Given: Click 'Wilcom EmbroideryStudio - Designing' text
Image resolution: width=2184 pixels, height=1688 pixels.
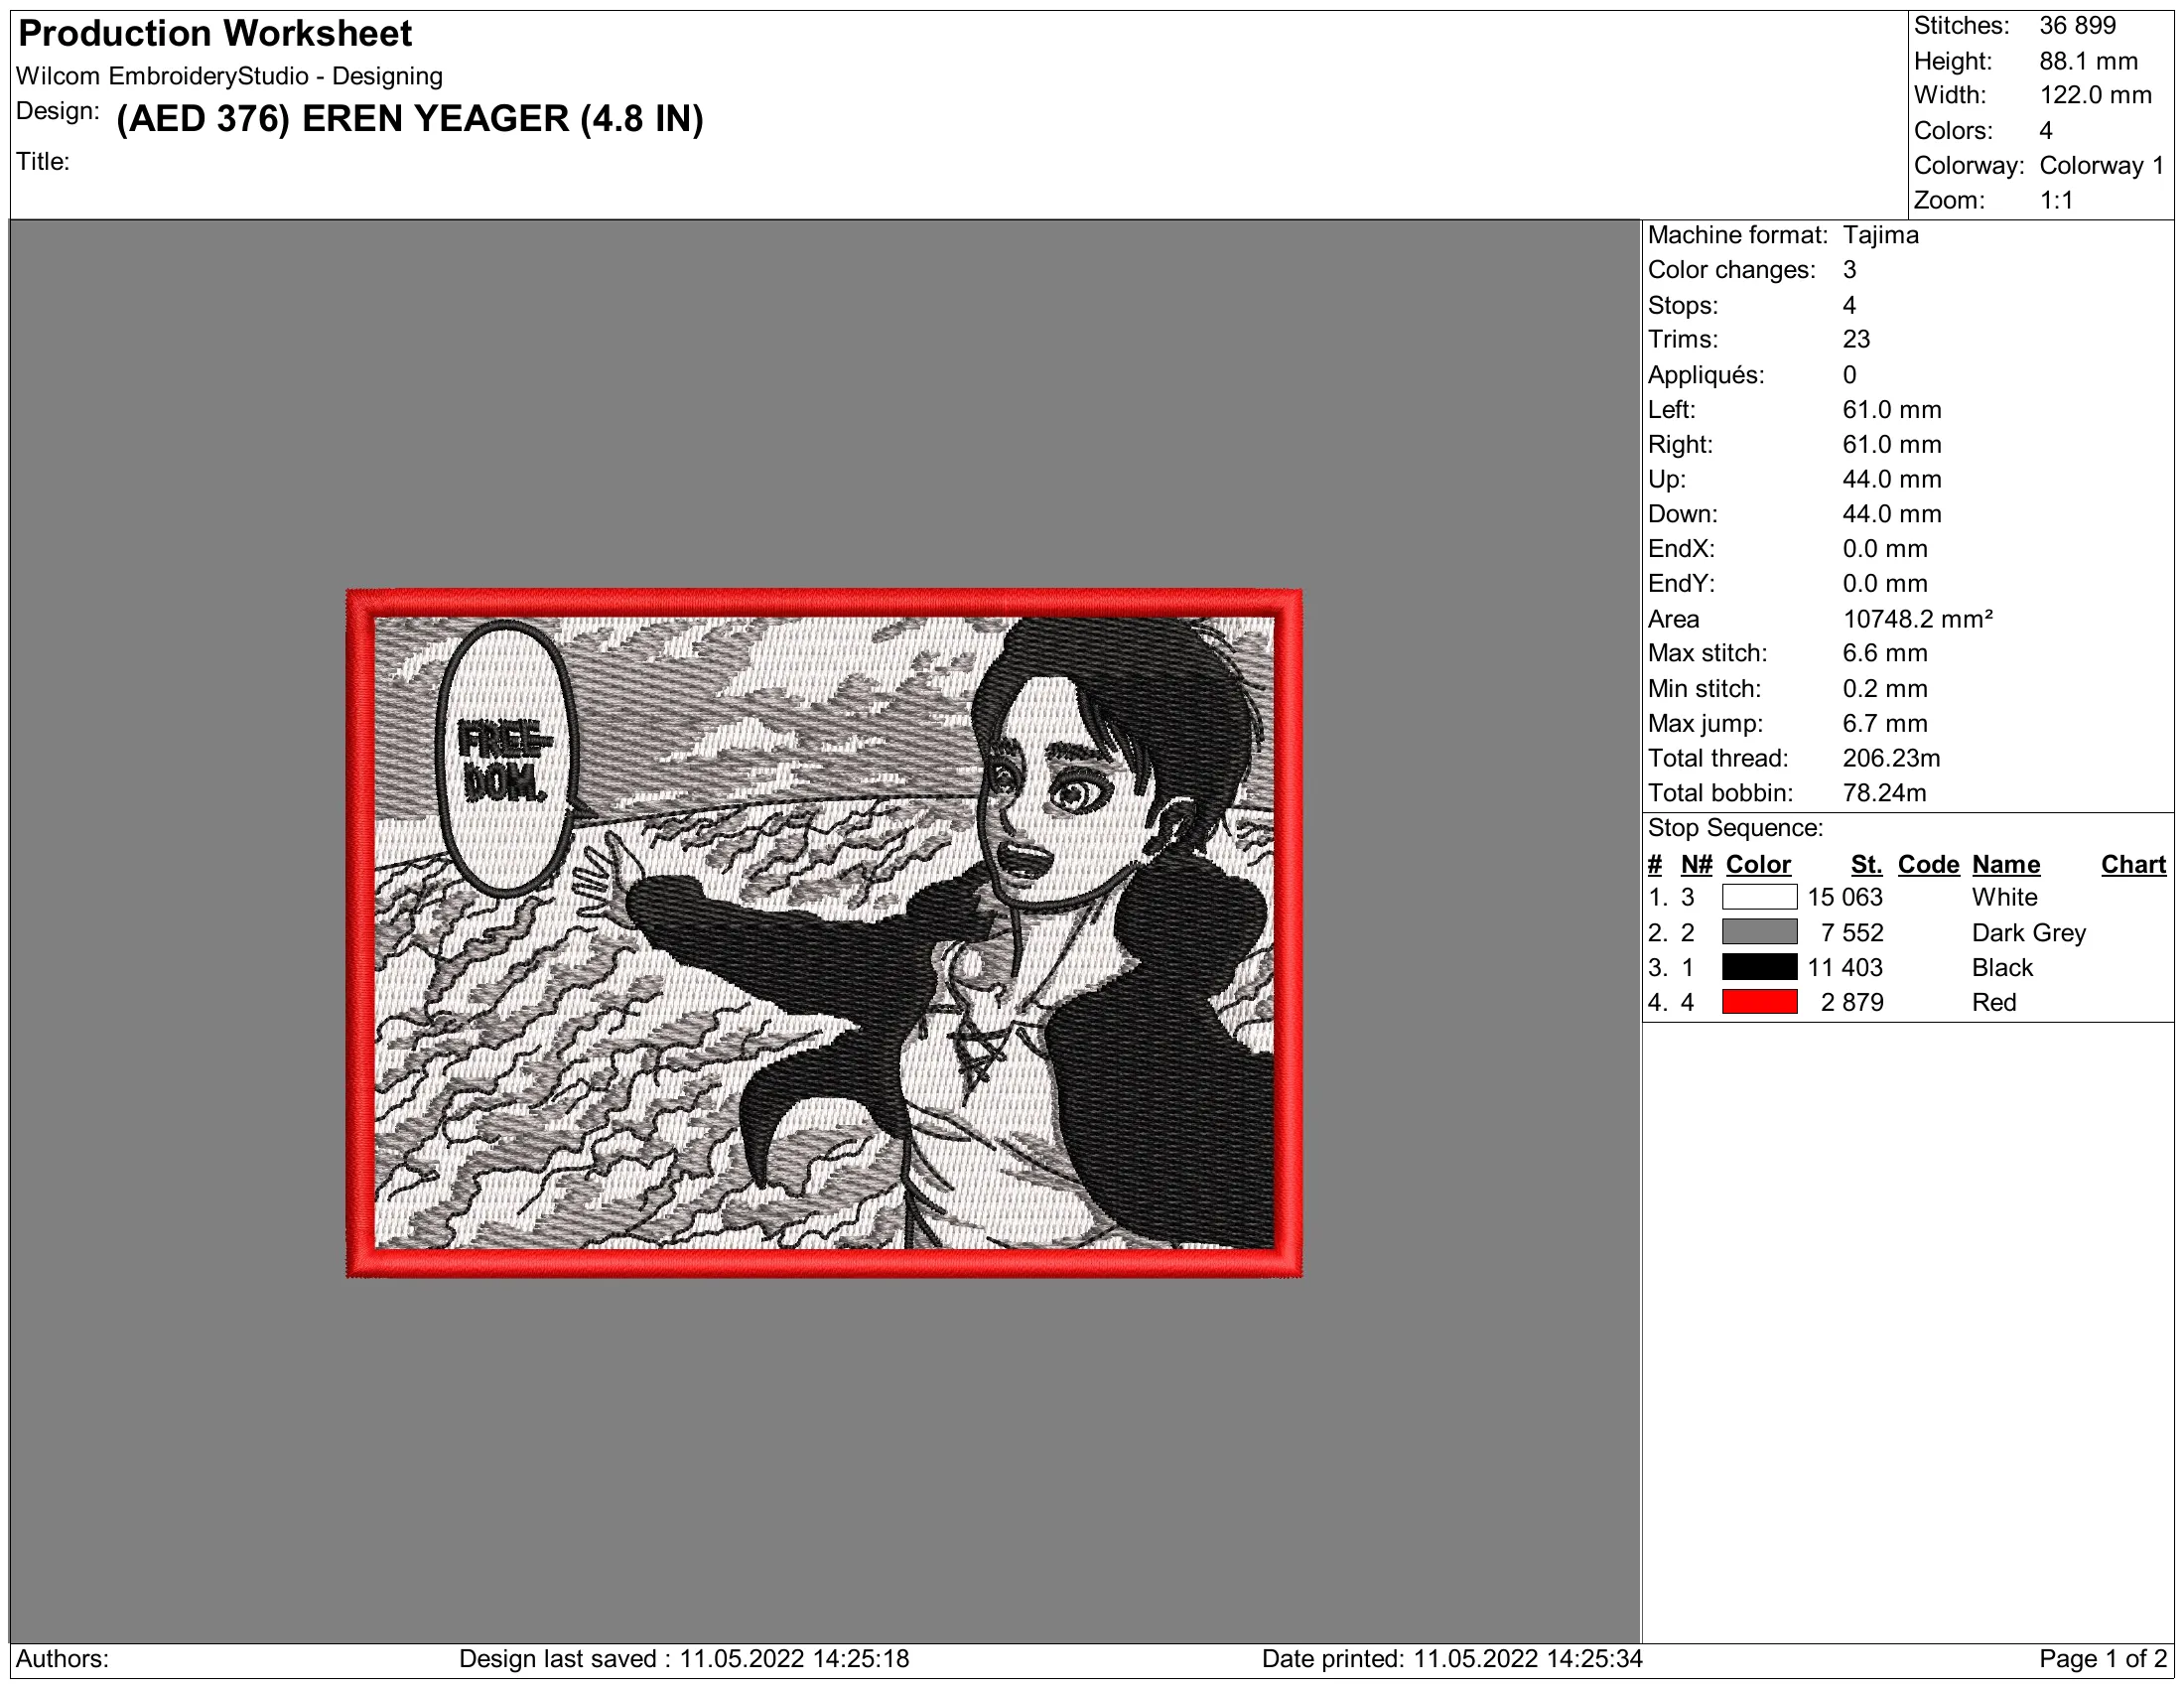Looking at the screenshot, I should (230, 76).
